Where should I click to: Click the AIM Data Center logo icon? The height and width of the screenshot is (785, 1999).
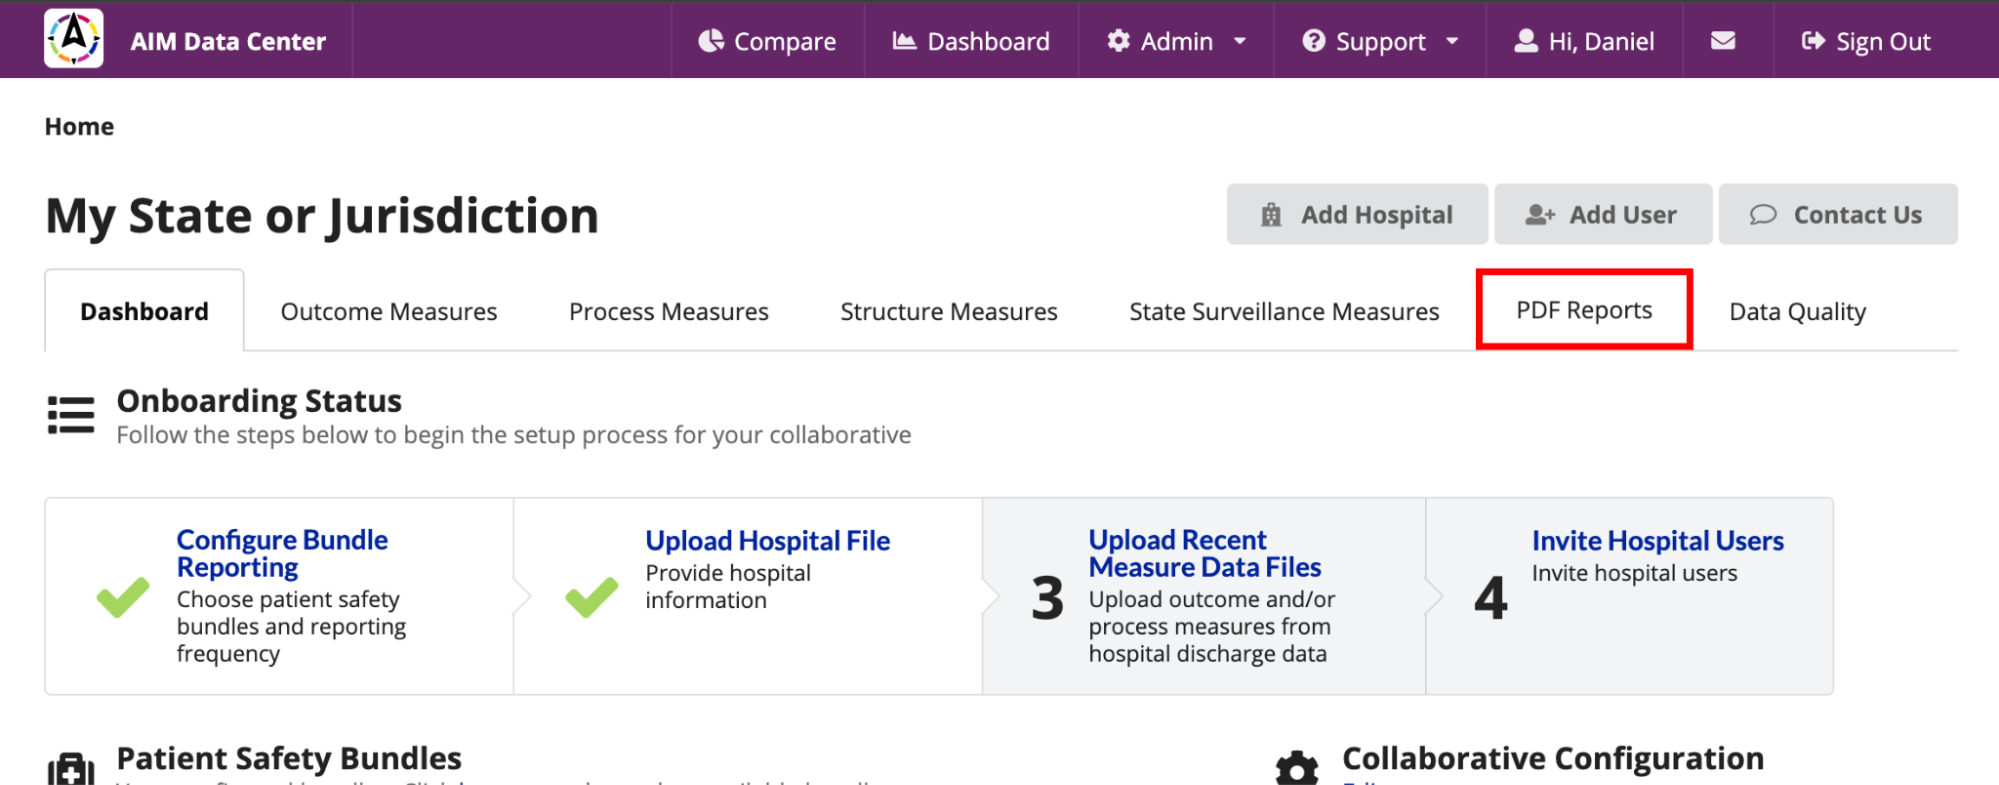point(74,39)
